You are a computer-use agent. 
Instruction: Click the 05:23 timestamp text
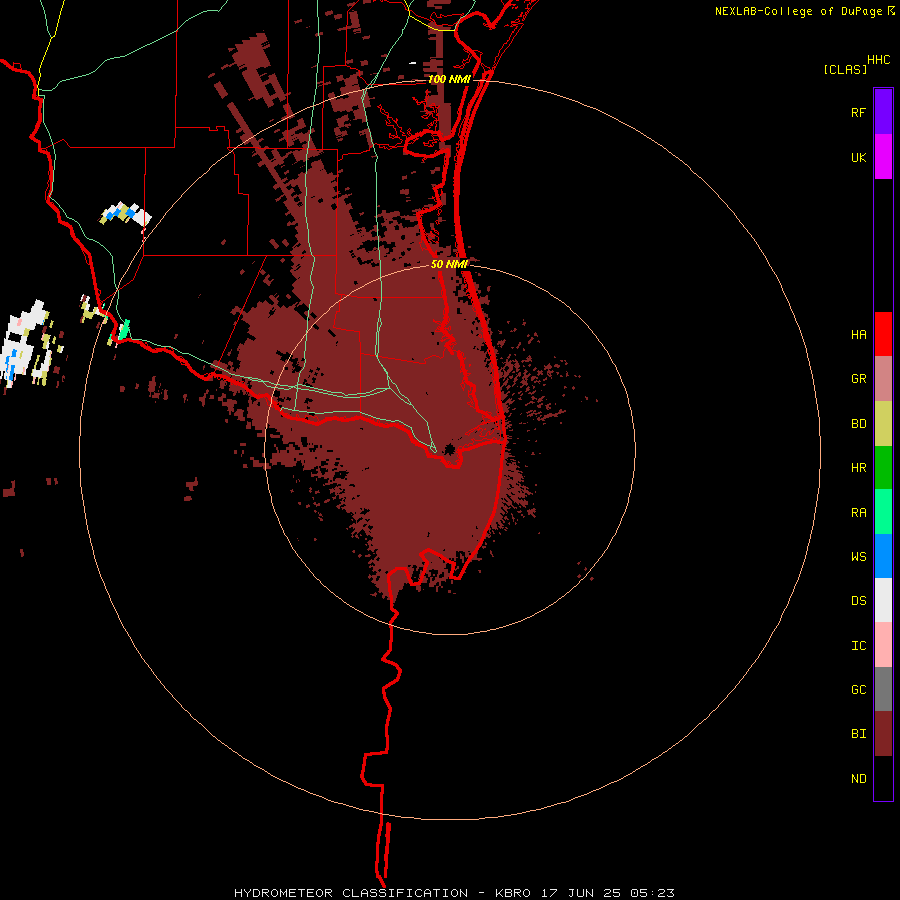[x=651, y=893]
